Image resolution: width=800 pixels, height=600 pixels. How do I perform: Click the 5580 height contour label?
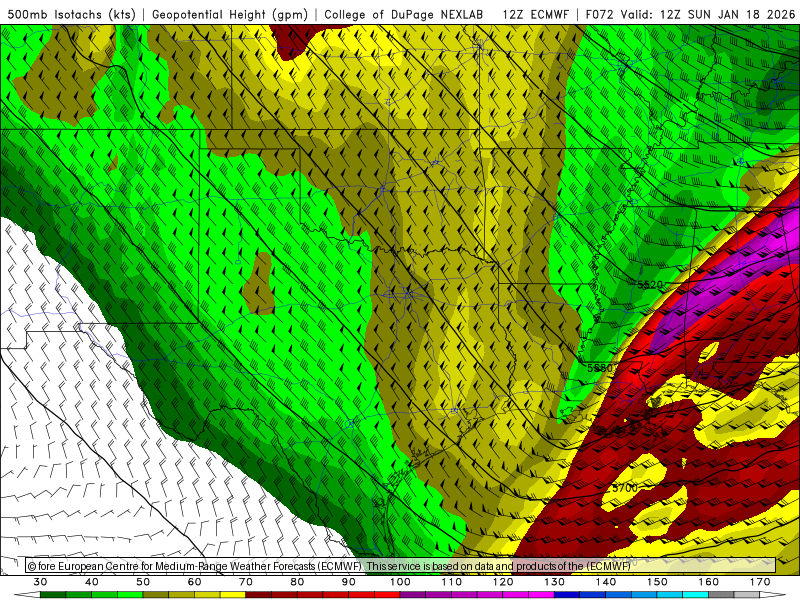click(599, 368)
